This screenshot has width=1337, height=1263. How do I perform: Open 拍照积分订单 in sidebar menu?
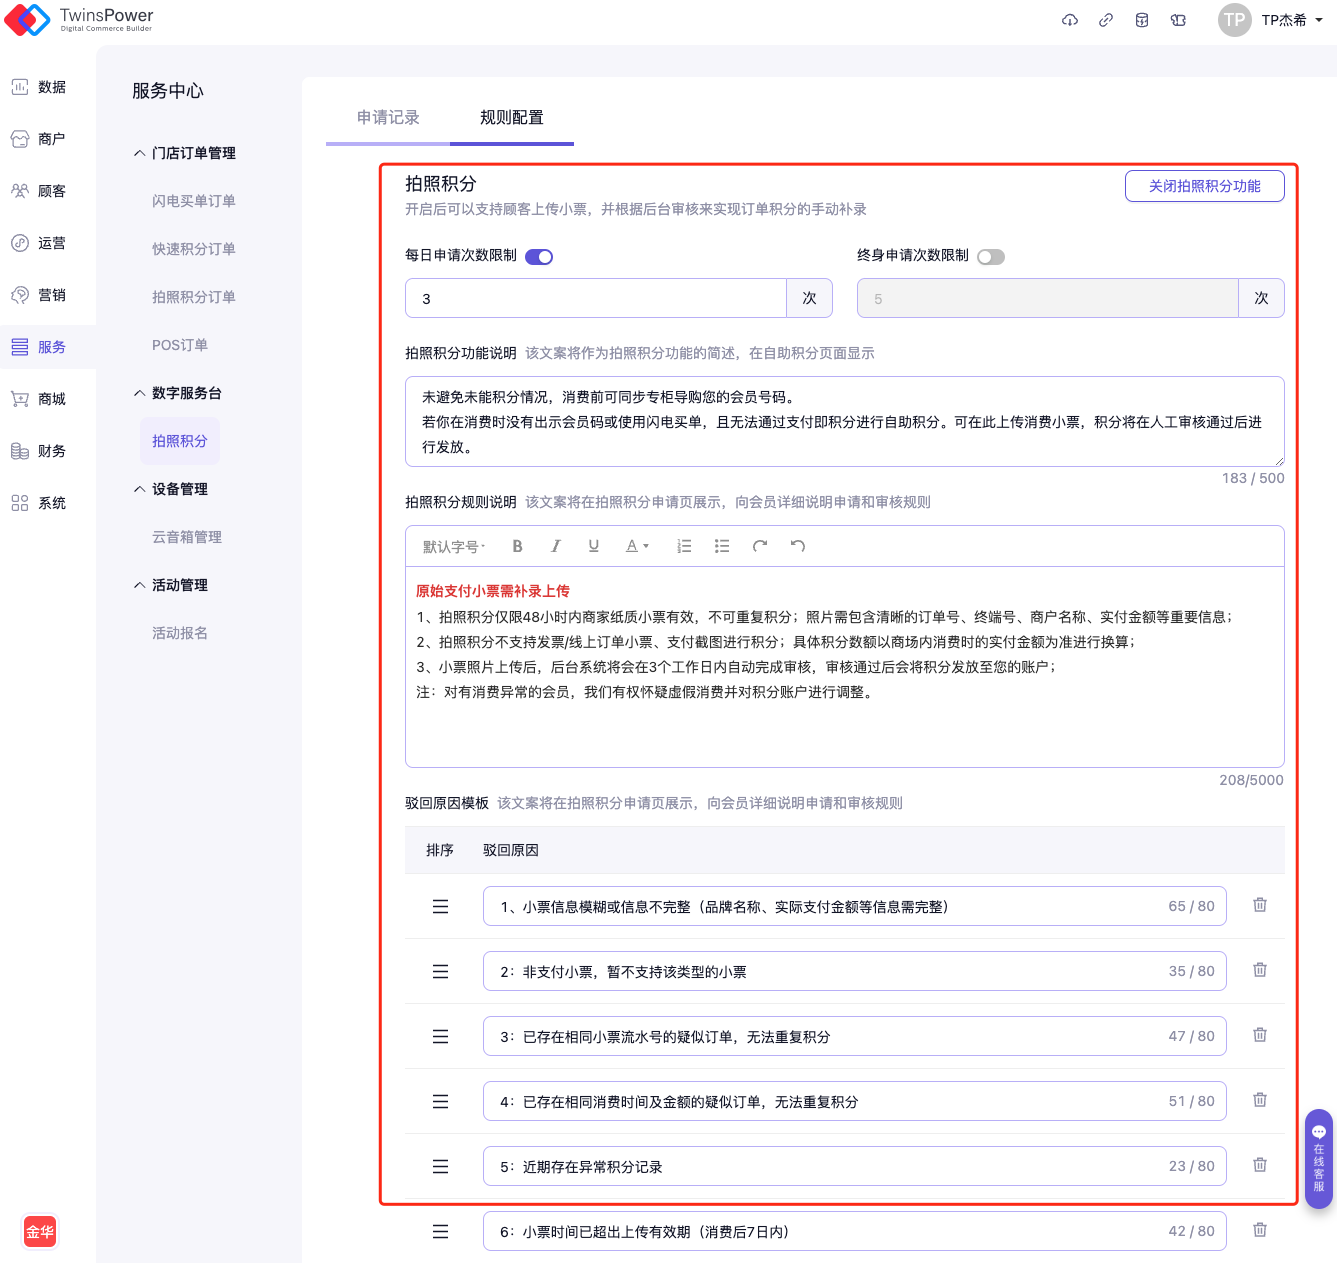194,297
